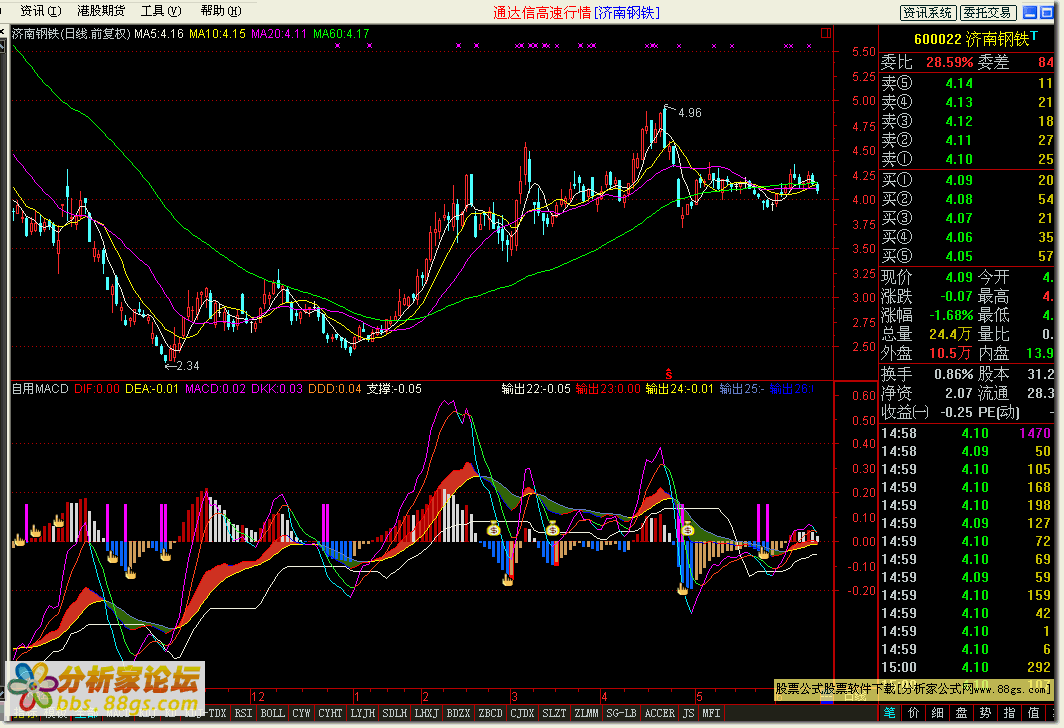Screen dimensions: 1064x728
Task: Switch to the 盘 tab in quote panel
Action: click(x=961, y=713)
